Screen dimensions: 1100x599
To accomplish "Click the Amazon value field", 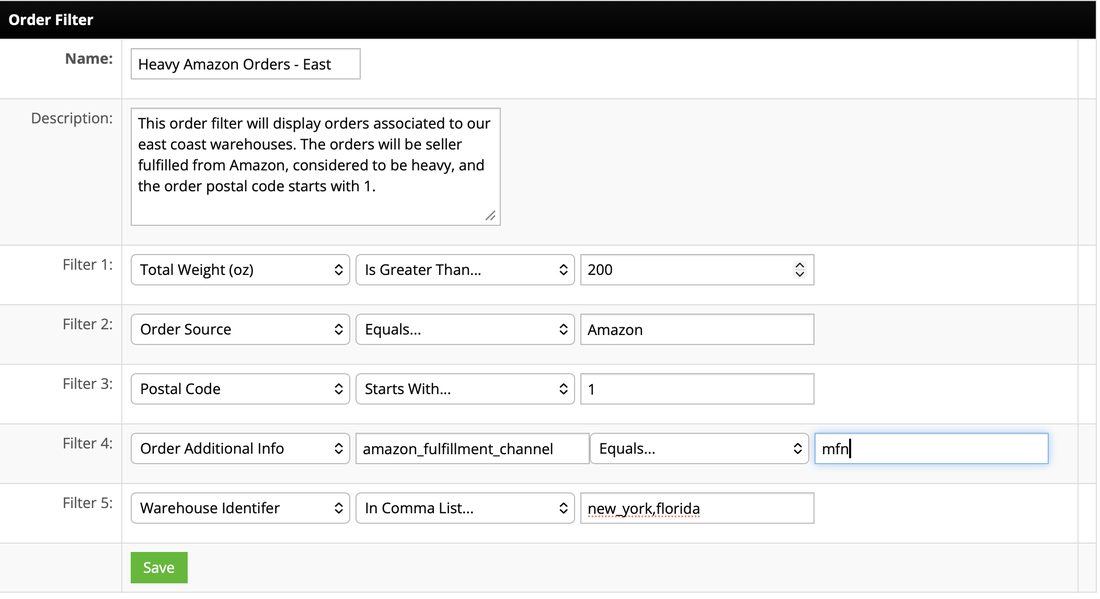I will (697, 330).
